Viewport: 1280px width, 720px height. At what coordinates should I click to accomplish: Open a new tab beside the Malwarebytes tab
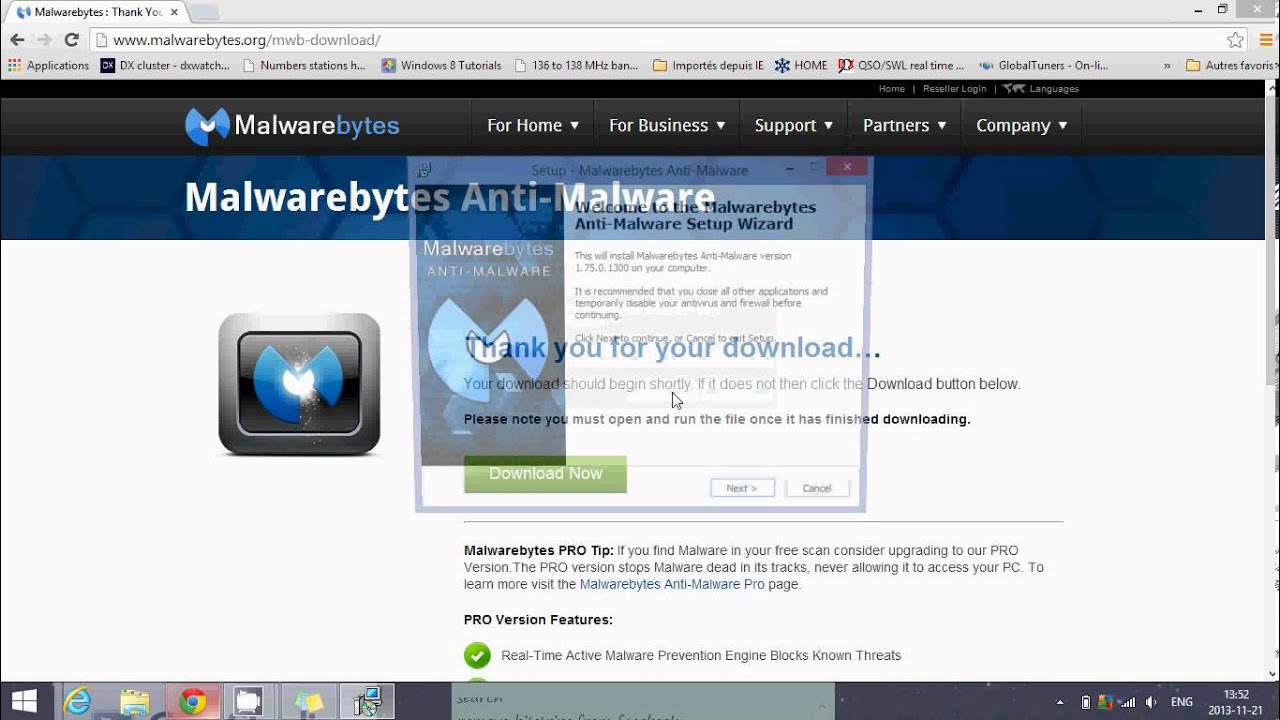coord(203,12)
